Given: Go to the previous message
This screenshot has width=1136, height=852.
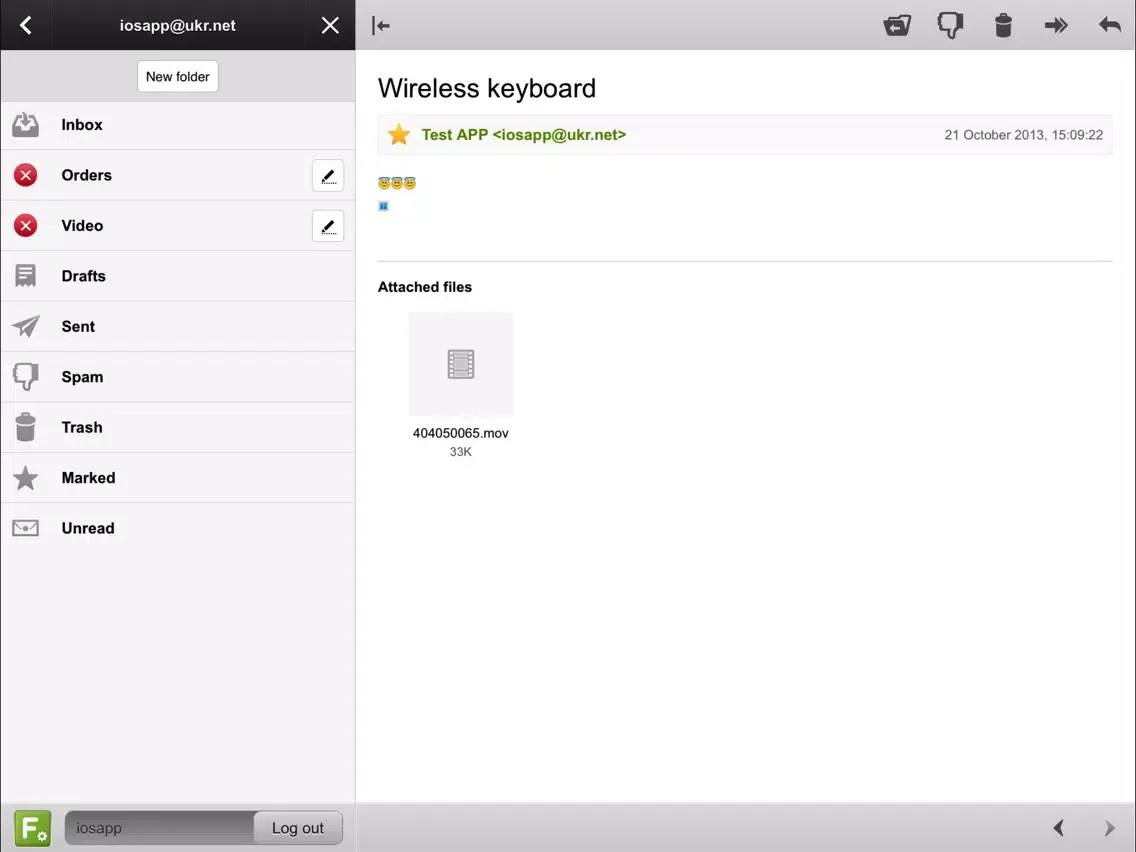Looking at the screenshot, I should pos(1058,828).
